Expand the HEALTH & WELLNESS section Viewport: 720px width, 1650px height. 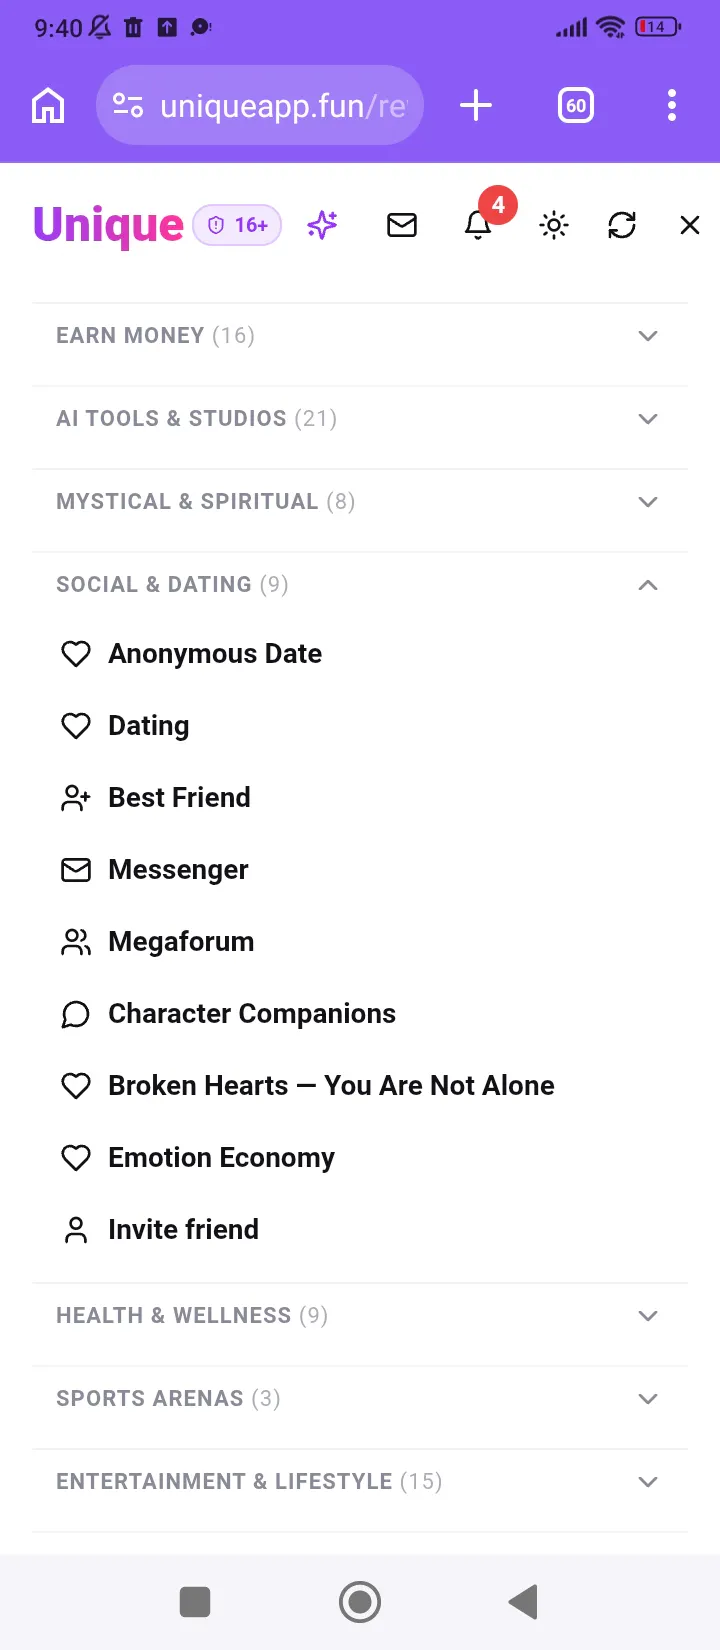tap(360, 1315)
